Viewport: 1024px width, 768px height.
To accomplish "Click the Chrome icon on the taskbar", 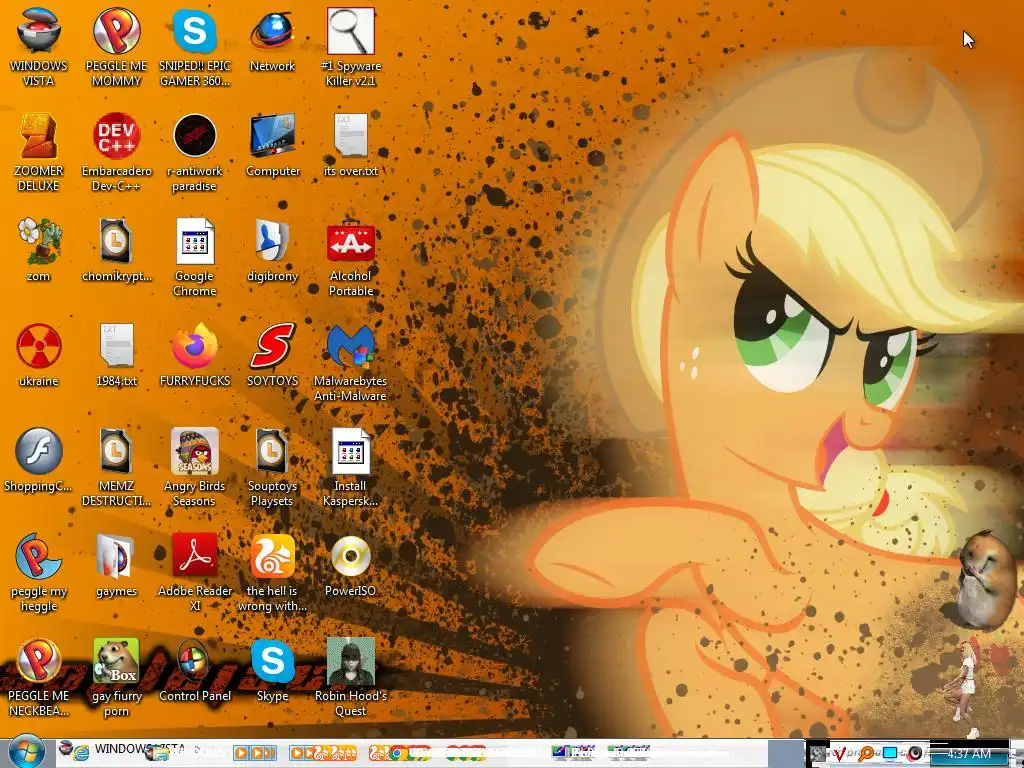I will click(x=396, y=754).
